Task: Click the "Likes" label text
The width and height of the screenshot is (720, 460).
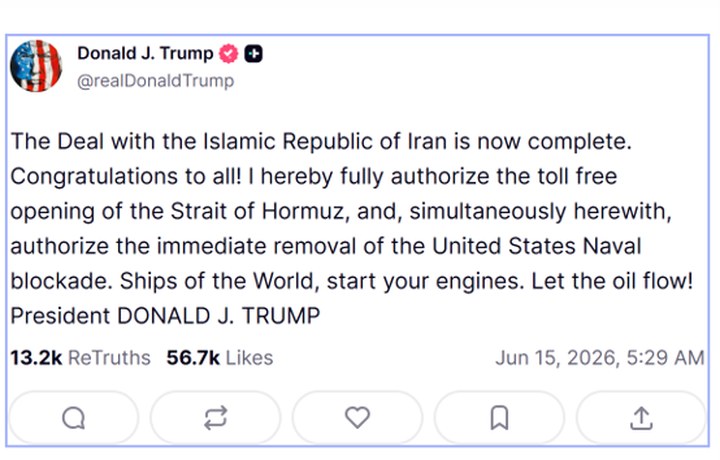Action: 249,358
